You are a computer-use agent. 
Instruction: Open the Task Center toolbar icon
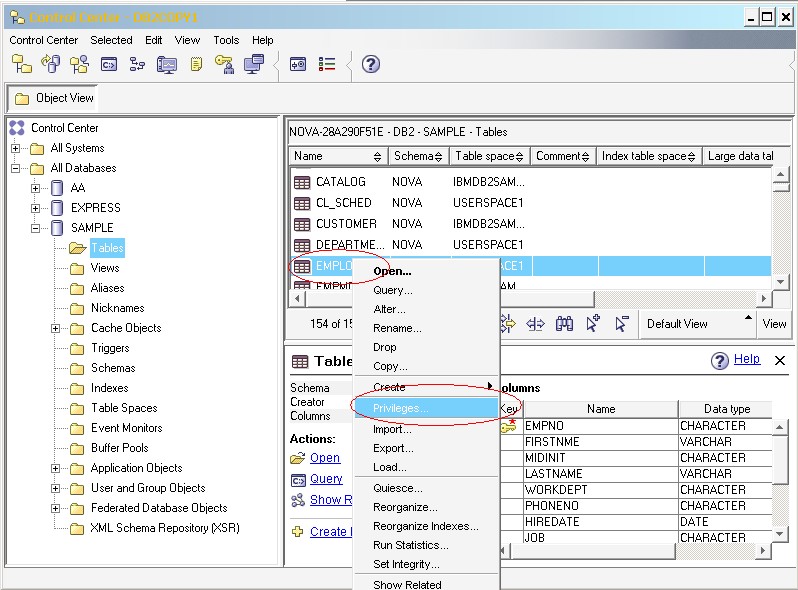(x=137, y=64)
